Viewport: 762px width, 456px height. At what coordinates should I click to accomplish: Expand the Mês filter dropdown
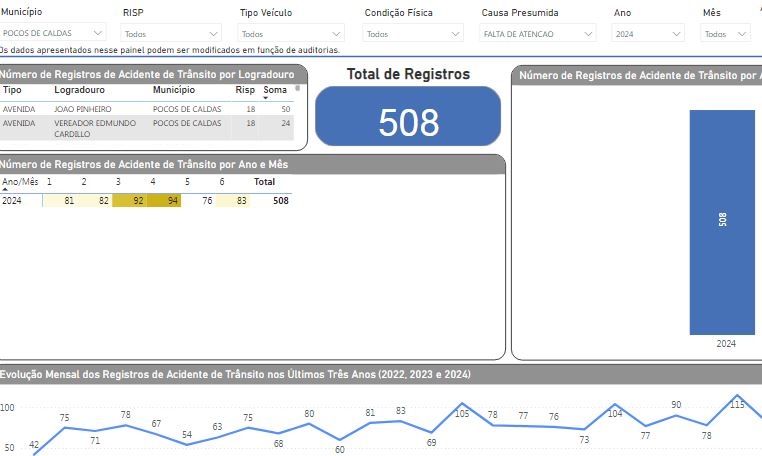[x=726, y=33]
